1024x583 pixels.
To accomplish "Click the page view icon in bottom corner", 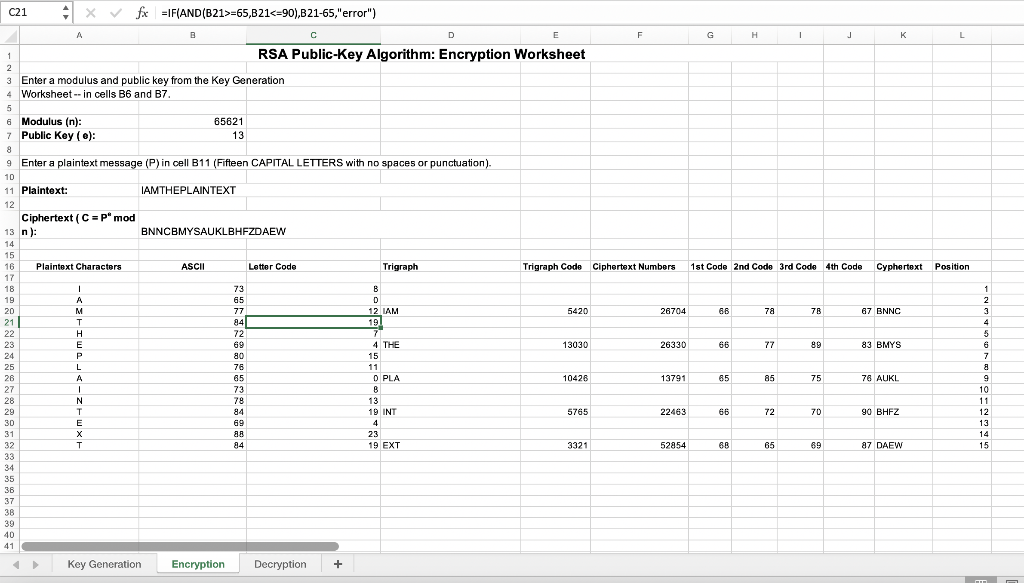I will [1014, 579].
